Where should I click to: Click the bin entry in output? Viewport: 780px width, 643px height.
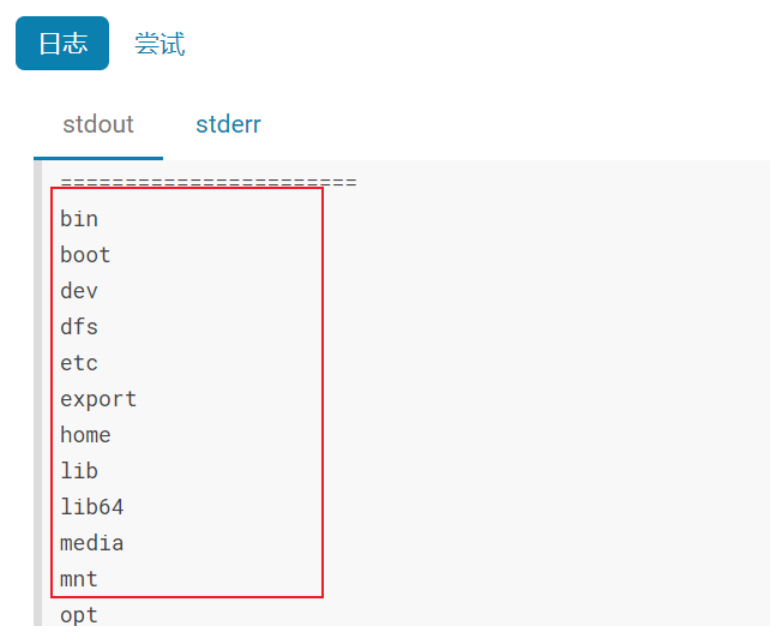coord(79,219)
